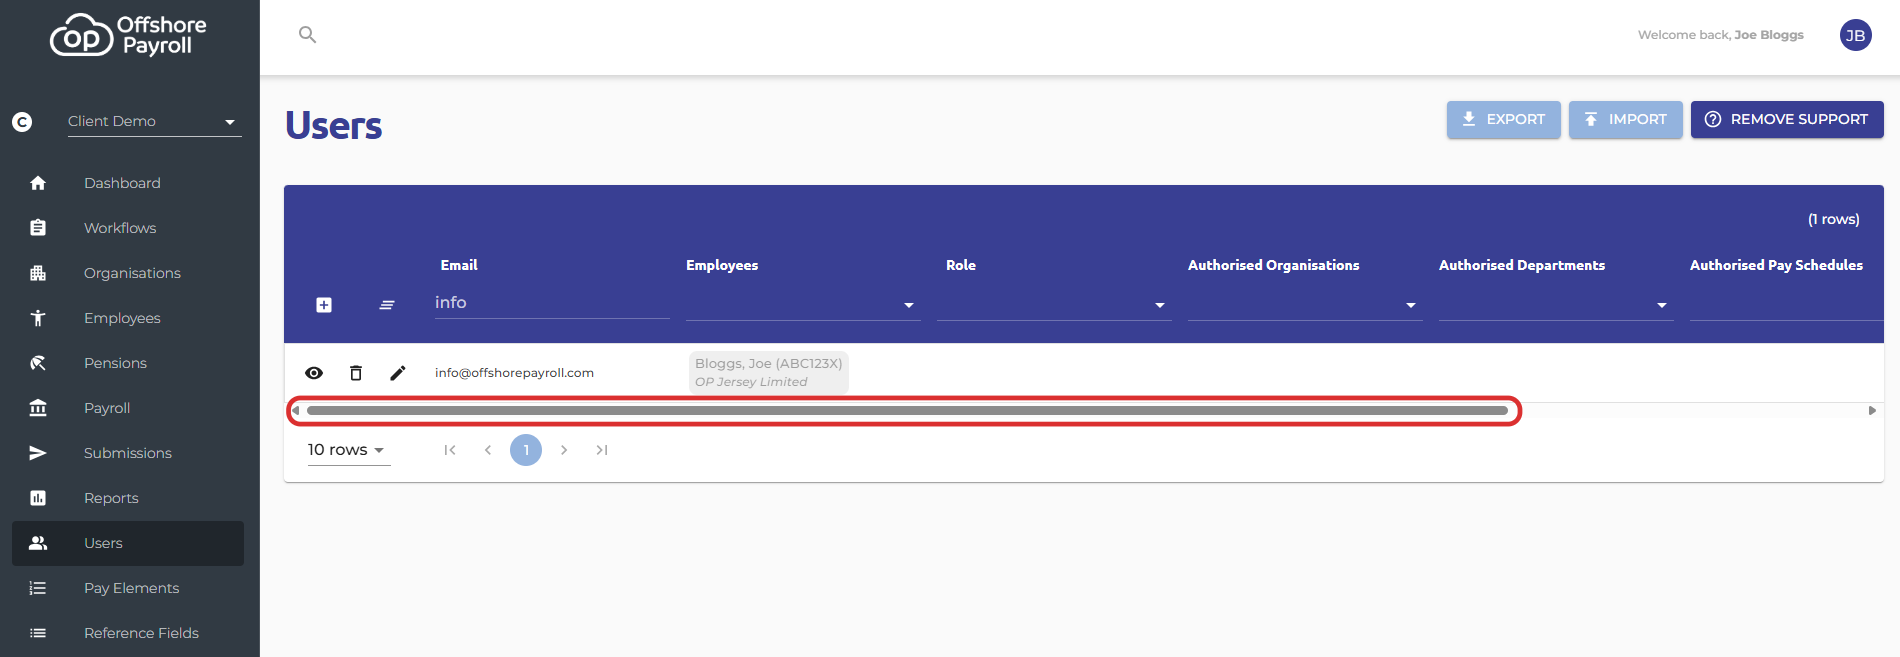Sort by Authorised Departments column header

(1522, 265)
